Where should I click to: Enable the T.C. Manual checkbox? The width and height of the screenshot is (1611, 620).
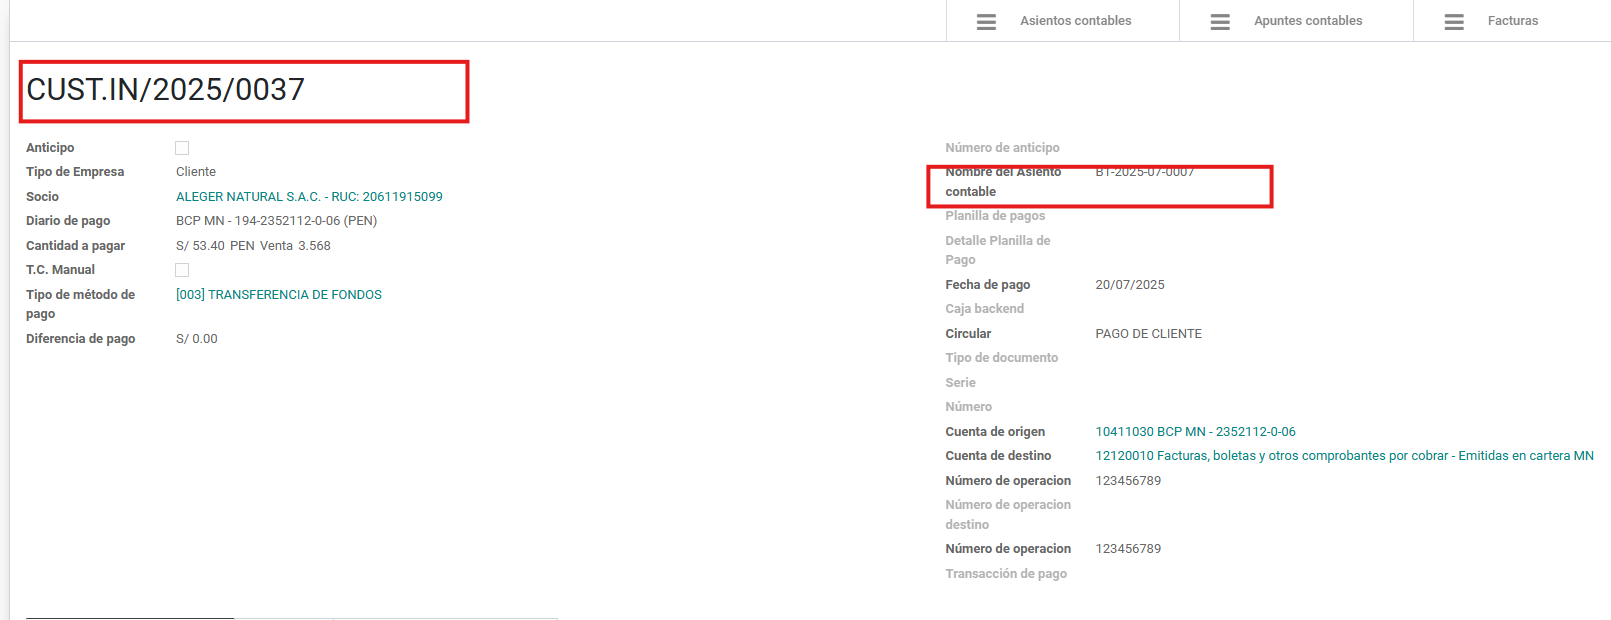[182, 270]
